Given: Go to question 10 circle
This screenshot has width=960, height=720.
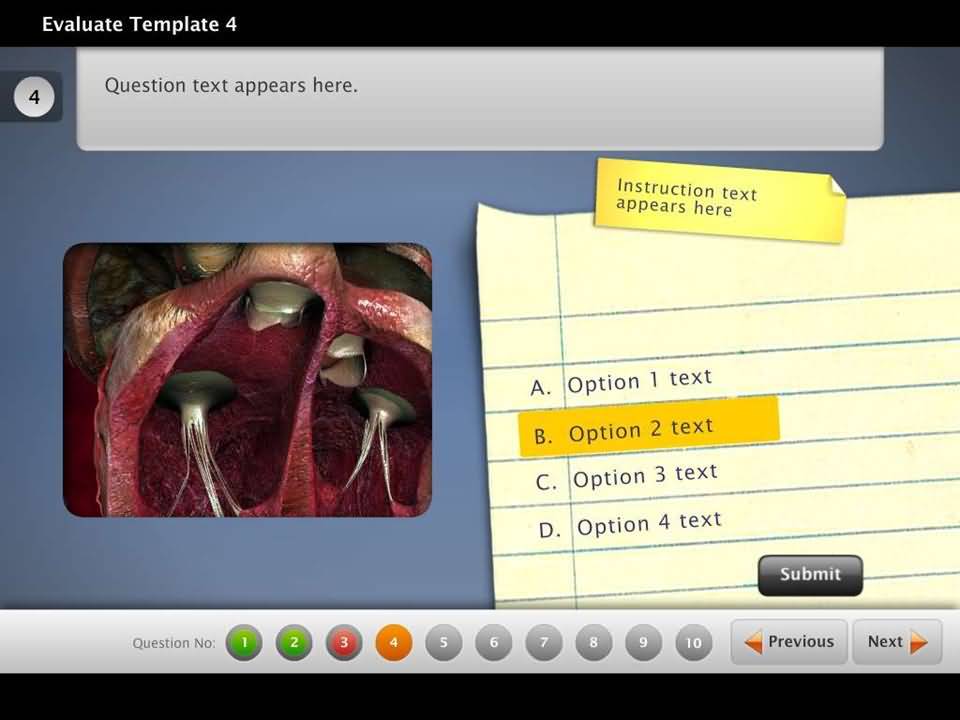Looking at the screenshot, I should (x=694, y=643).
